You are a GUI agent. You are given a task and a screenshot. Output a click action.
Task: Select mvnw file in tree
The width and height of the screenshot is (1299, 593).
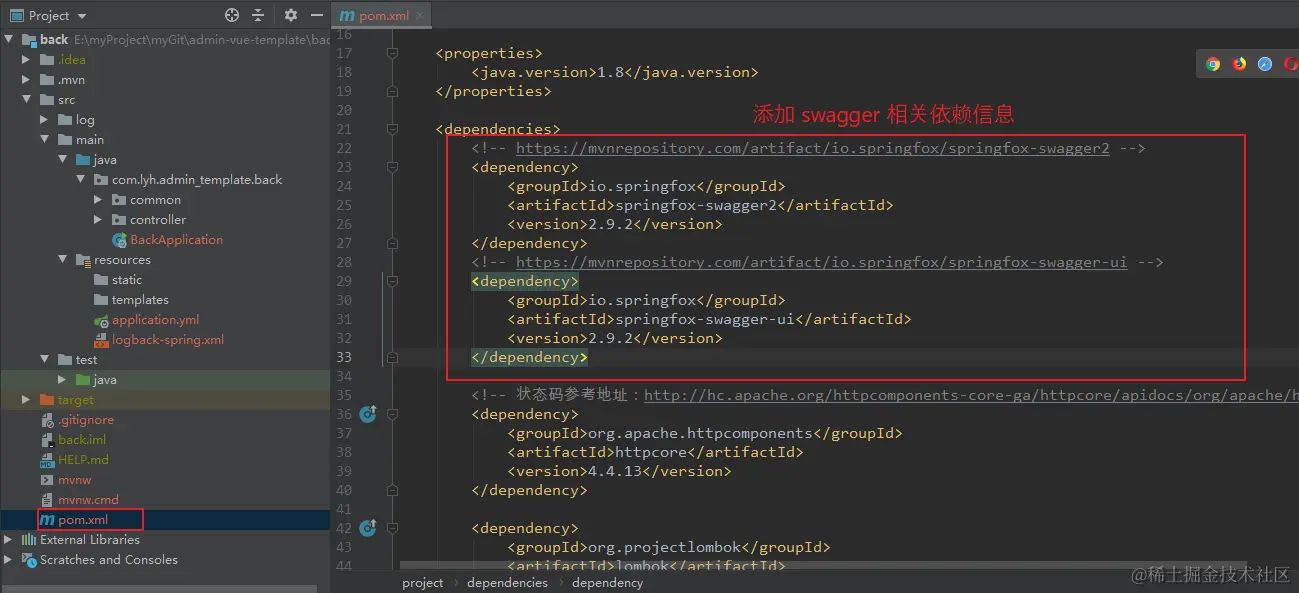pos(74,480)
